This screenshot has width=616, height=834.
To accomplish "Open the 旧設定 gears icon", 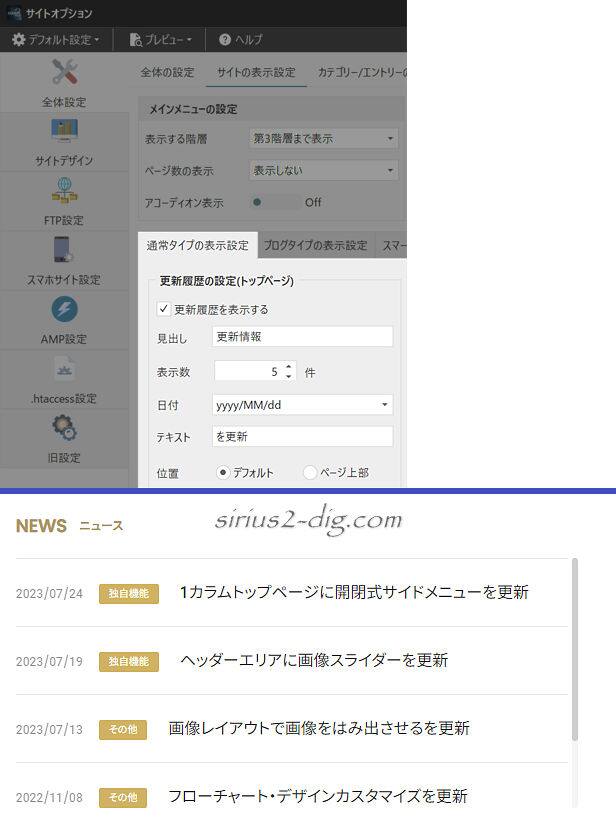I will [x=64, y=428].
